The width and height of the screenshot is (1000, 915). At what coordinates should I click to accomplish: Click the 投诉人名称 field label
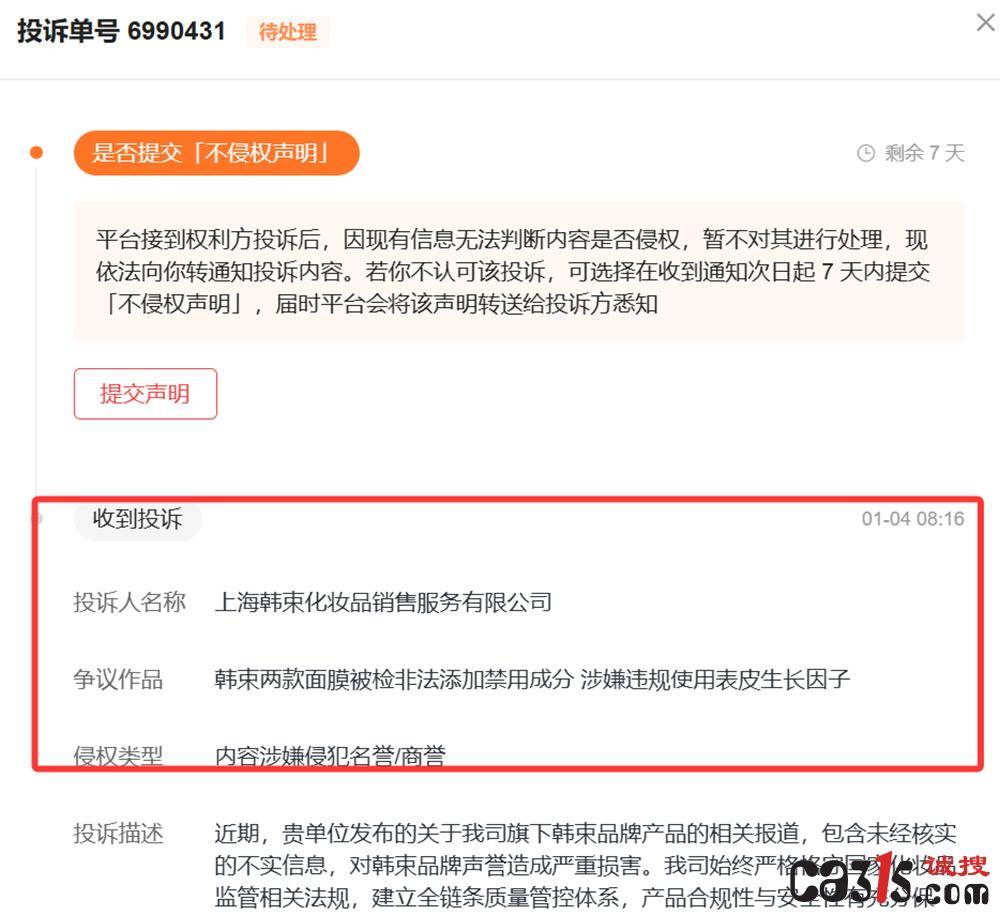click(129, 602)
